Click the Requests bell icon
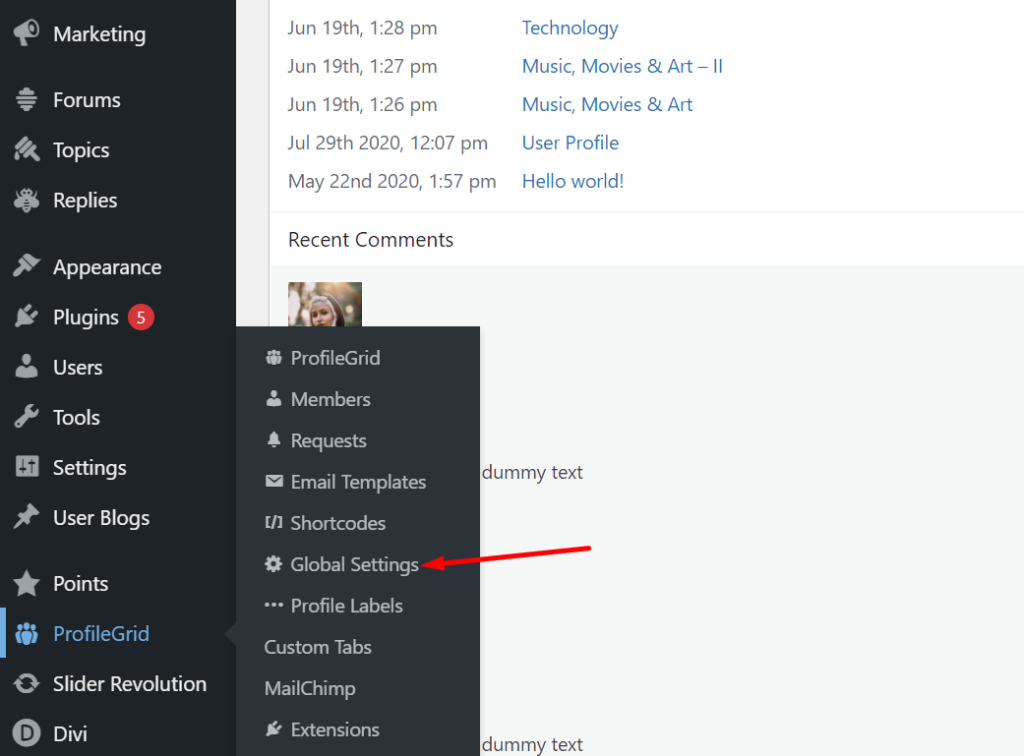This screenshot has width=1024, height=756. [273, 440]
